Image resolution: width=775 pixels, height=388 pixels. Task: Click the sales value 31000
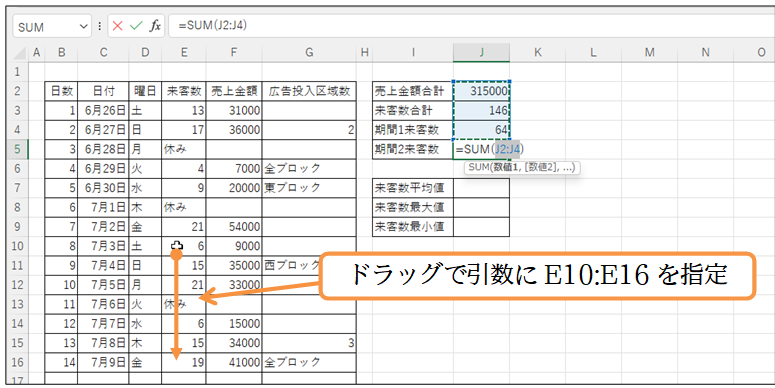point(234,110)
